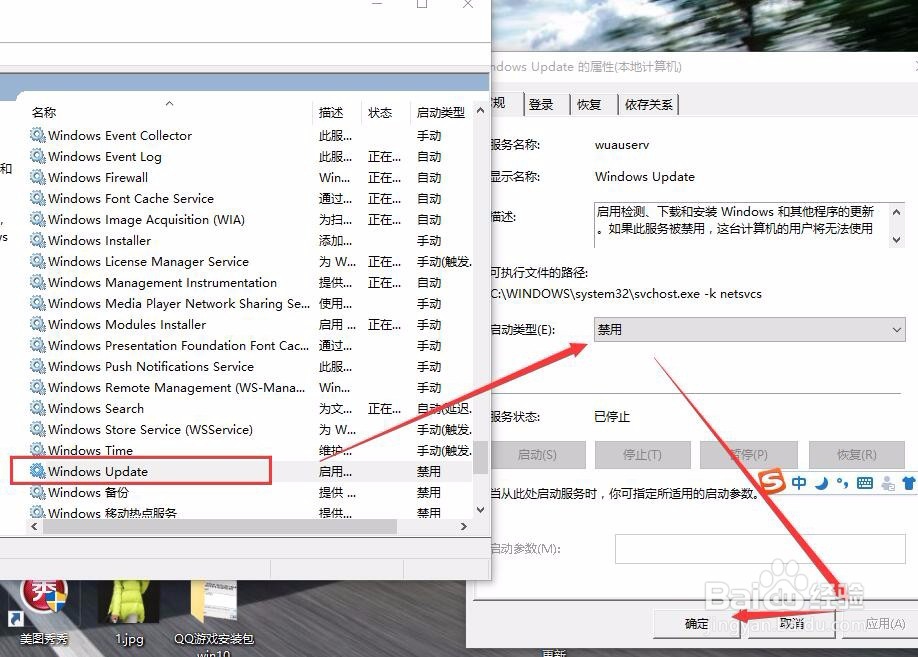Click gear icon beside Windows Presentation Foundation Font Cache

click(38, 345)
